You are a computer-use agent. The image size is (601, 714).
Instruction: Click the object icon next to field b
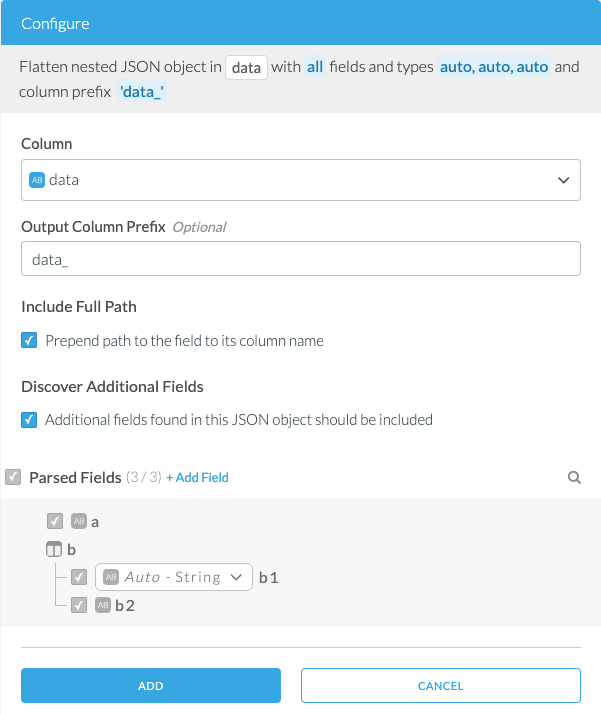tap(54, 549)
